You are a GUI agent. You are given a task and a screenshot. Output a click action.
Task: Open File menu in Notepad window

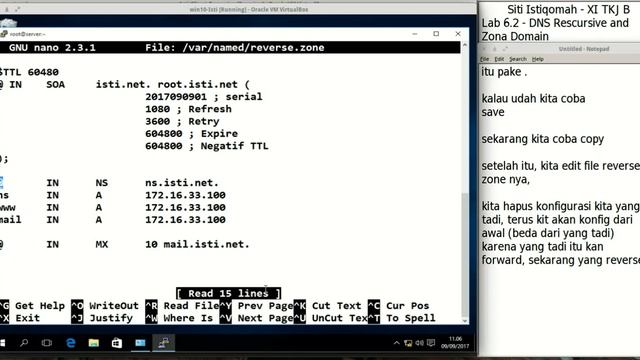click(484, 59)
